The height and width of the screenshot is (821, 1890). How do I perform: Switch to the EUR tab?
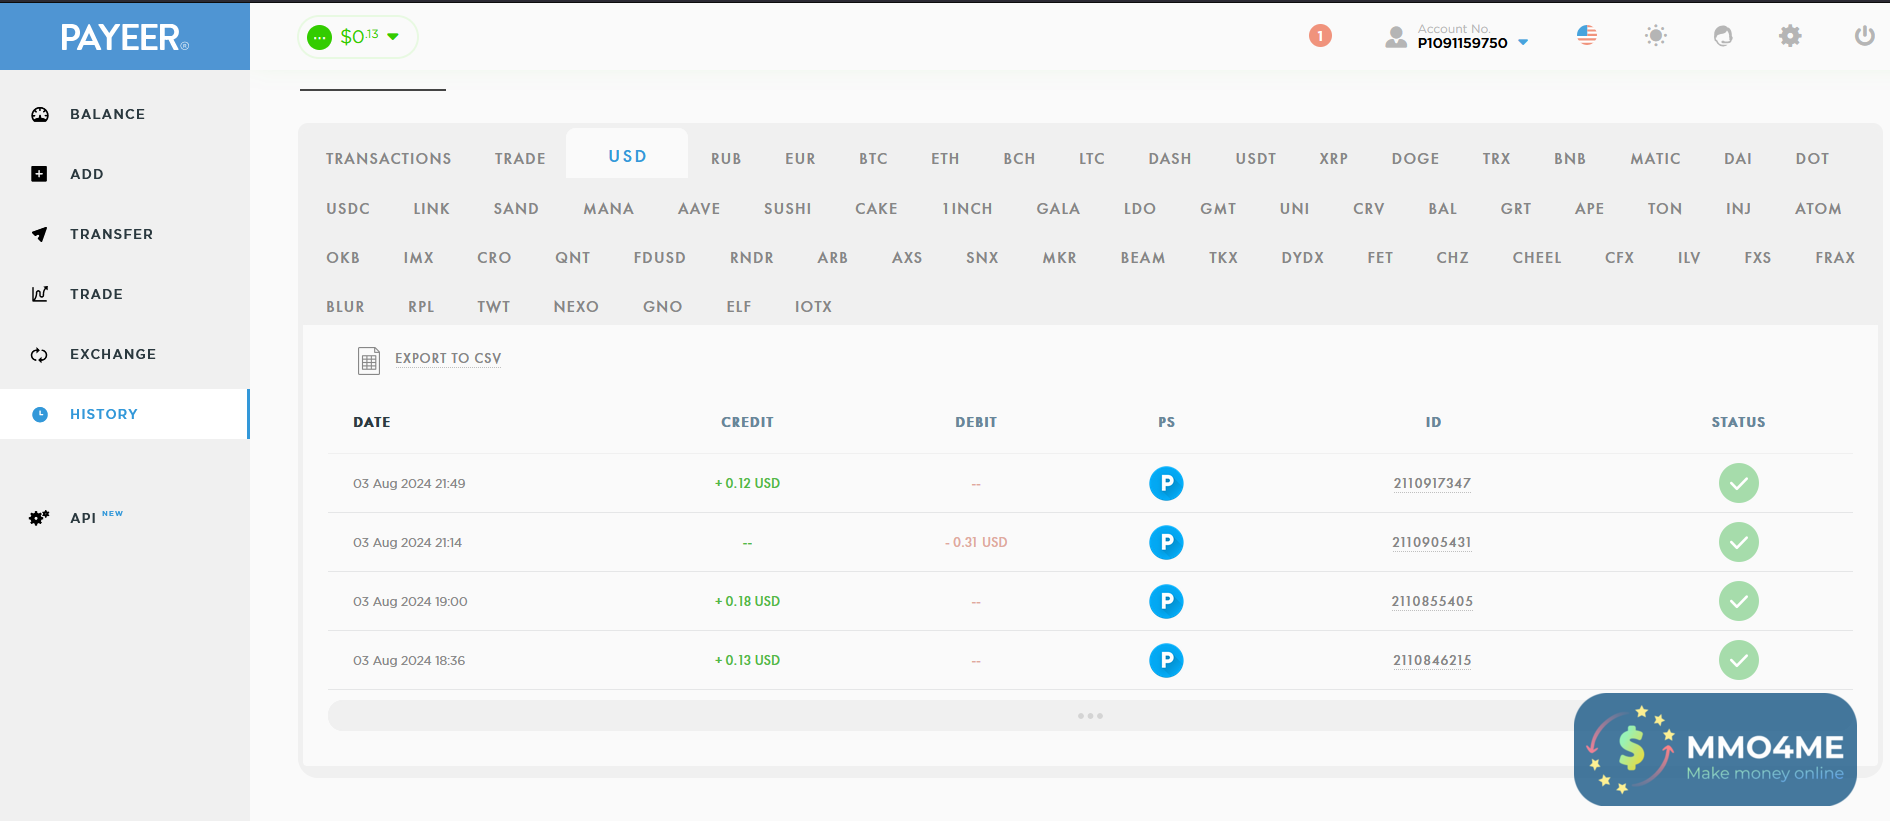(800, 159)
